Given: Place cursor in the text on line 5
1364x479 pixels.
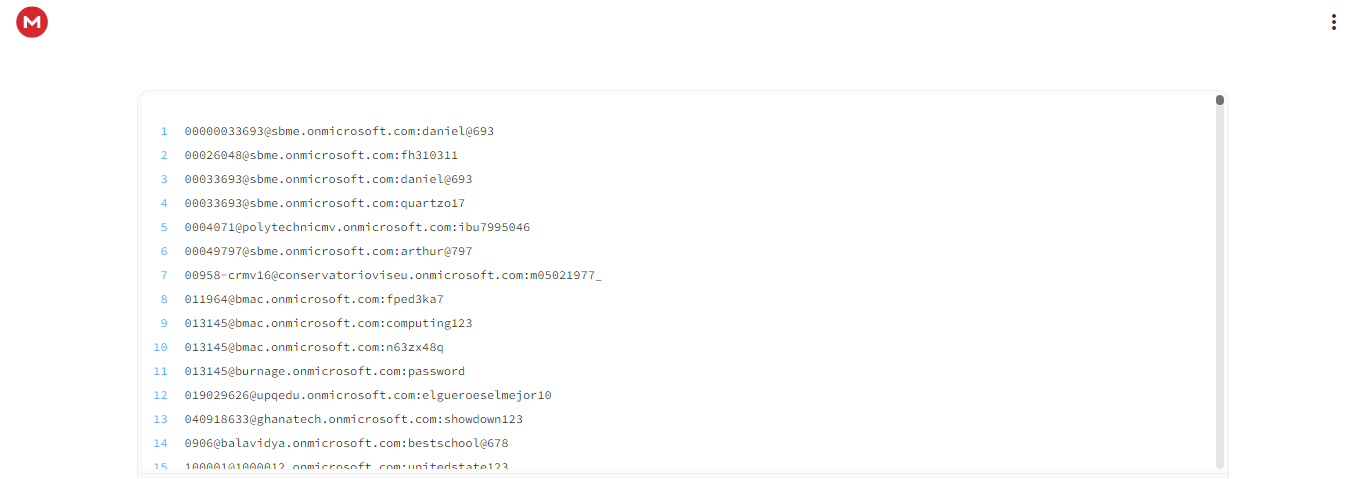Looking at the screenshot, I should click(x=357, y=227).
